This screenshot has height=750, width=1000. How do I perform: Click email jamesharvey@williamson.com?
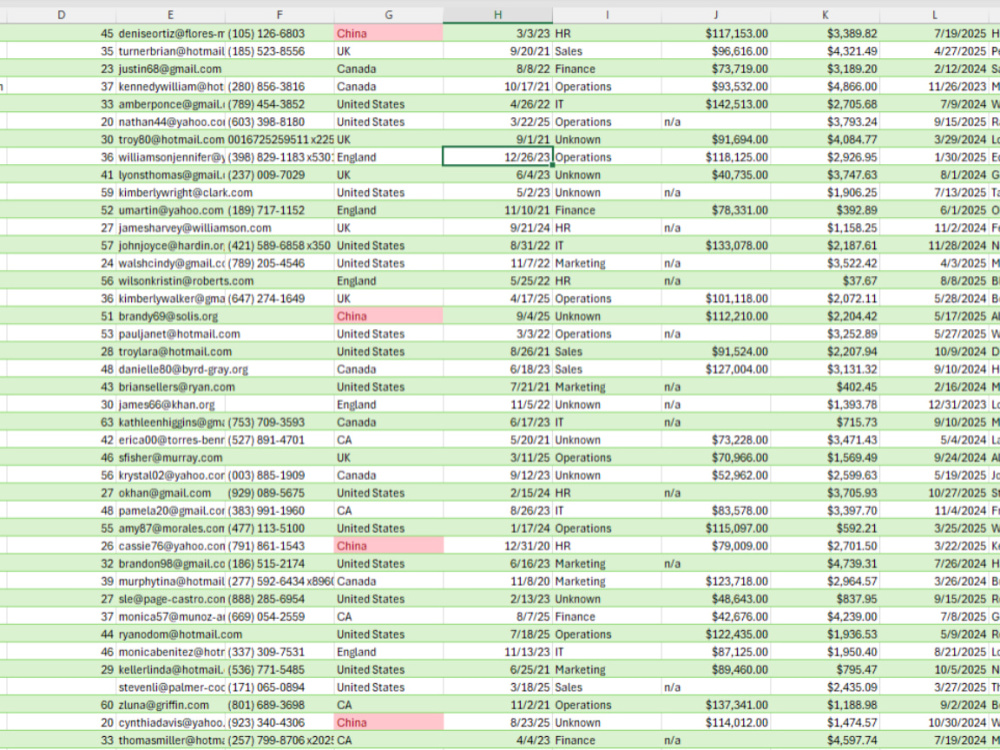(x=170, y=228)
